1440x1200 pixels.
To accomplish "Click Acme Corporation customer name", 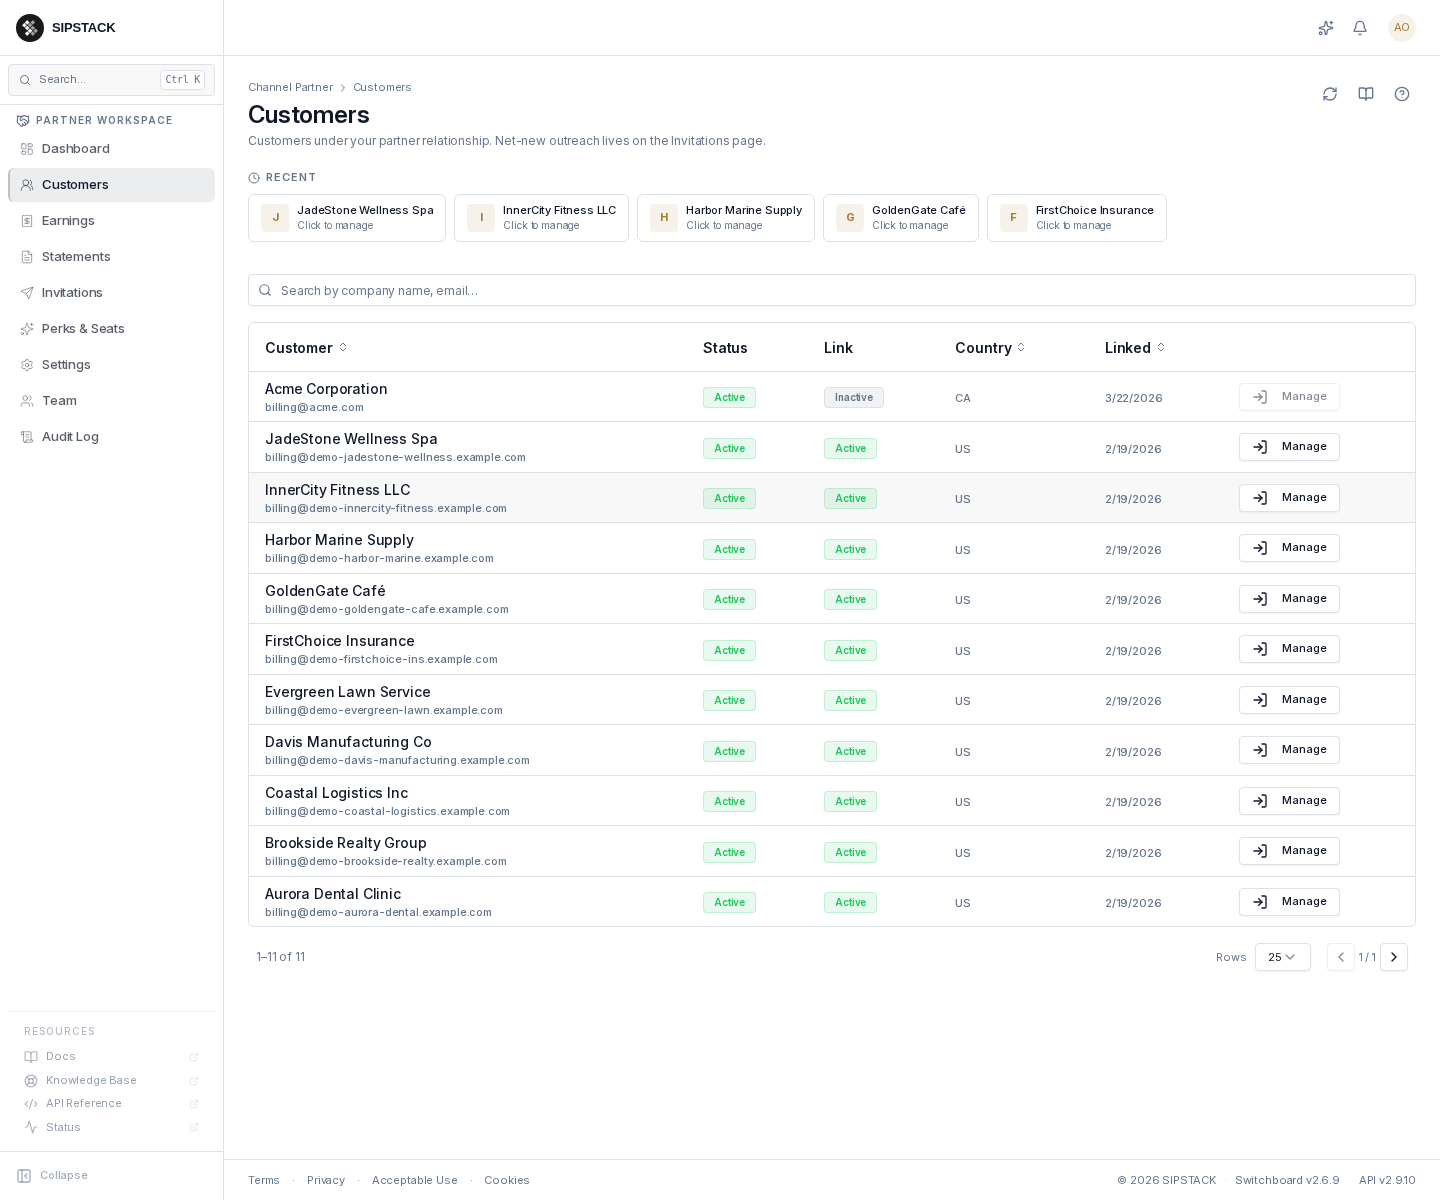I will [326, 389].
